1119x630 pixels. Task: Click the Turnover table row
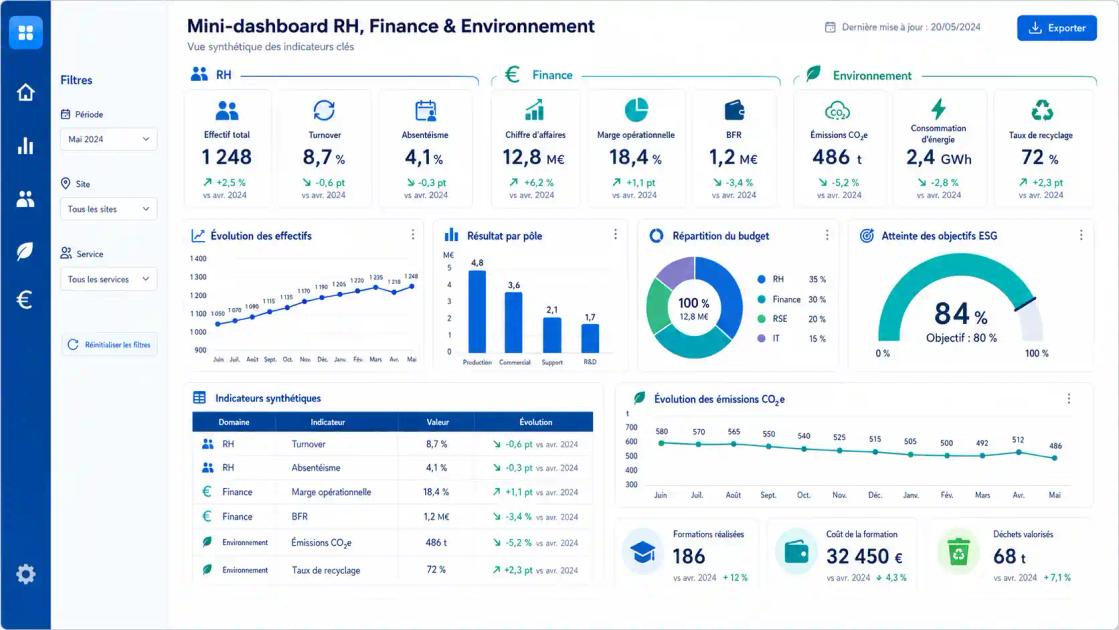point(393,444)
